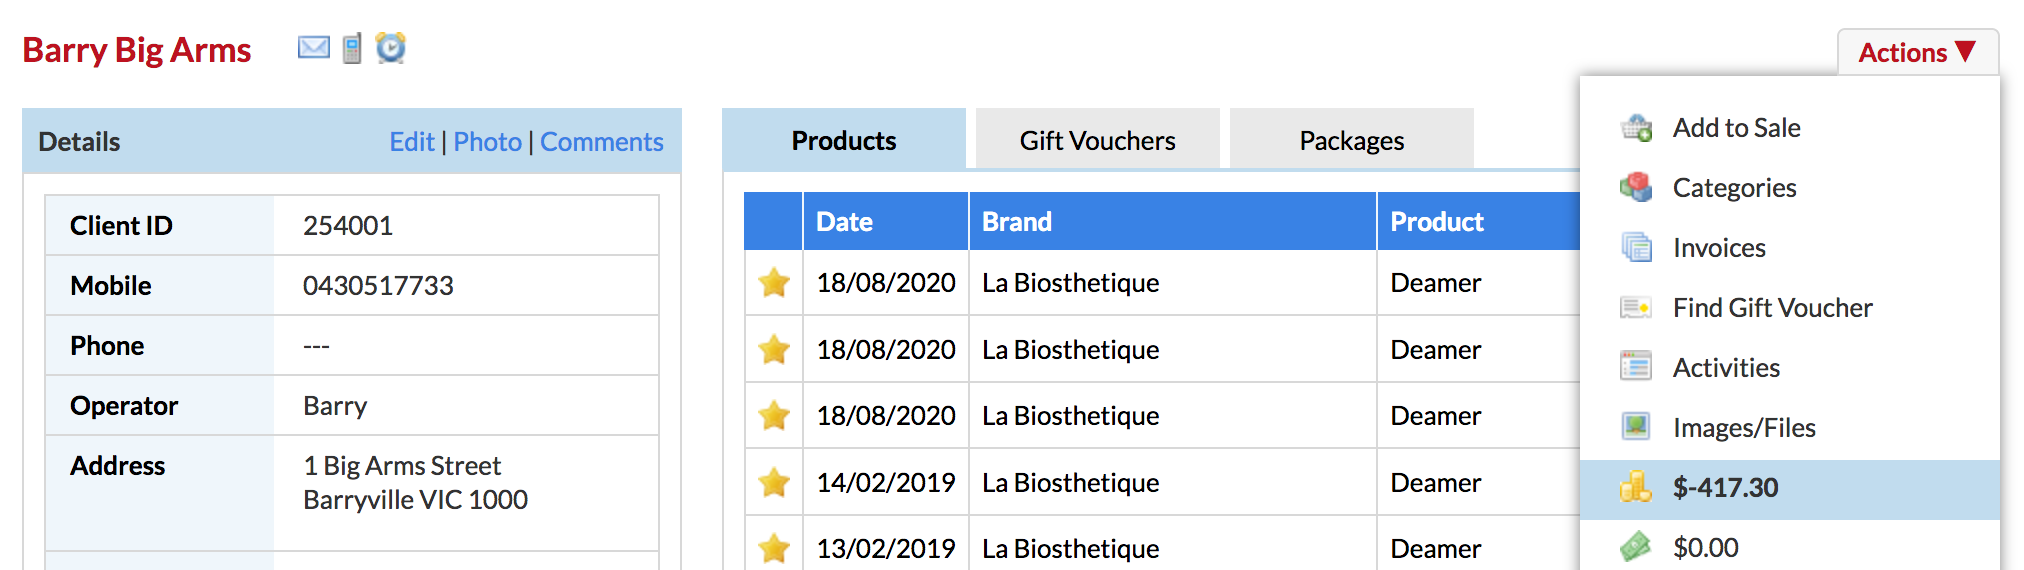Image resolution: width=2024 pixels, height=570 pixels.
Task: Click the Details panel heading
Action: click(x=79, y=142)
